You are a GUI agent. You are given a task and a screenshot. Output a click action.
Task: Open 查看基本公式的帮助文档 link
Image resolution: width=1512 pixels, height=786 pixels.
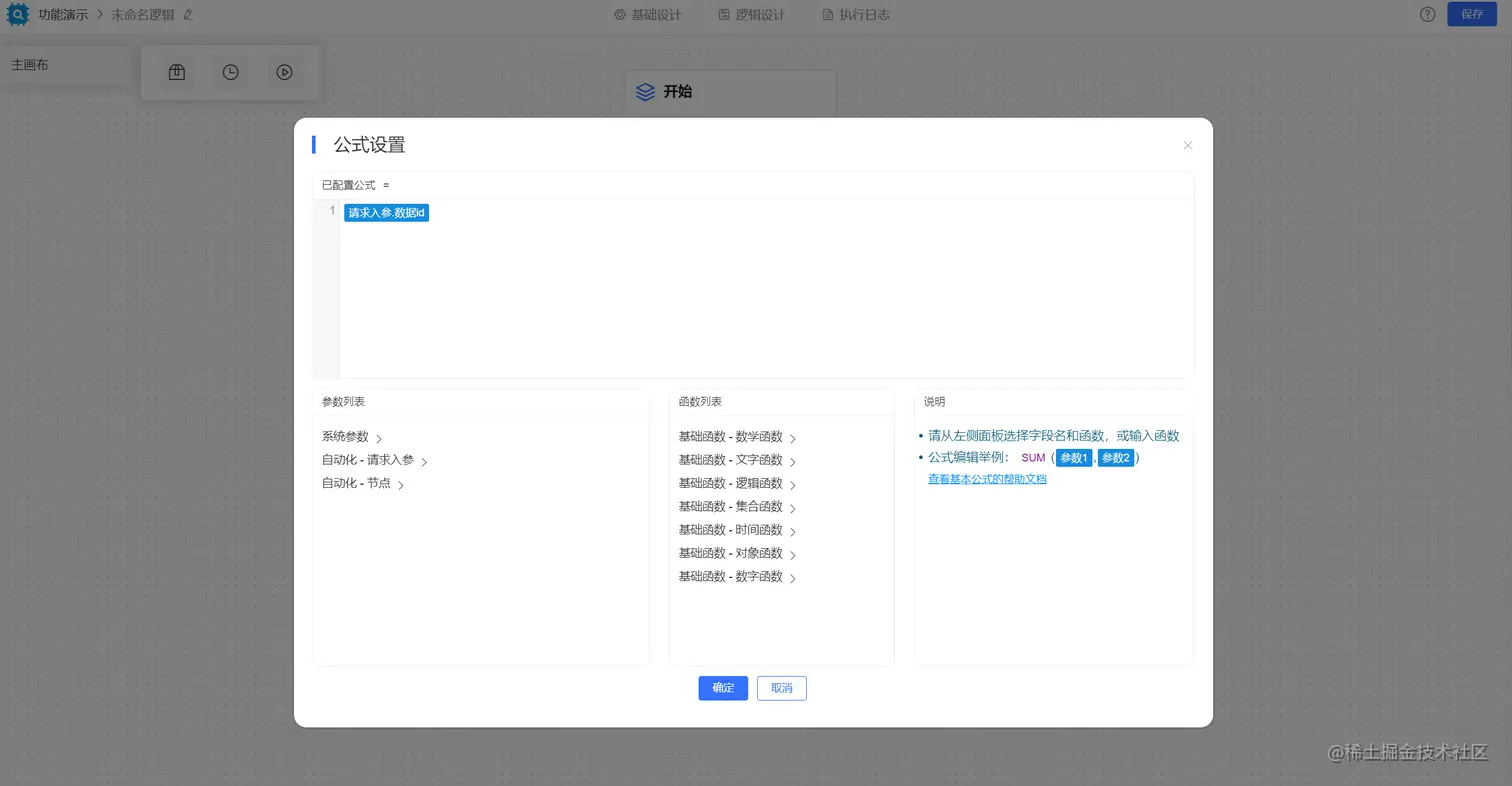coord(987,479)
